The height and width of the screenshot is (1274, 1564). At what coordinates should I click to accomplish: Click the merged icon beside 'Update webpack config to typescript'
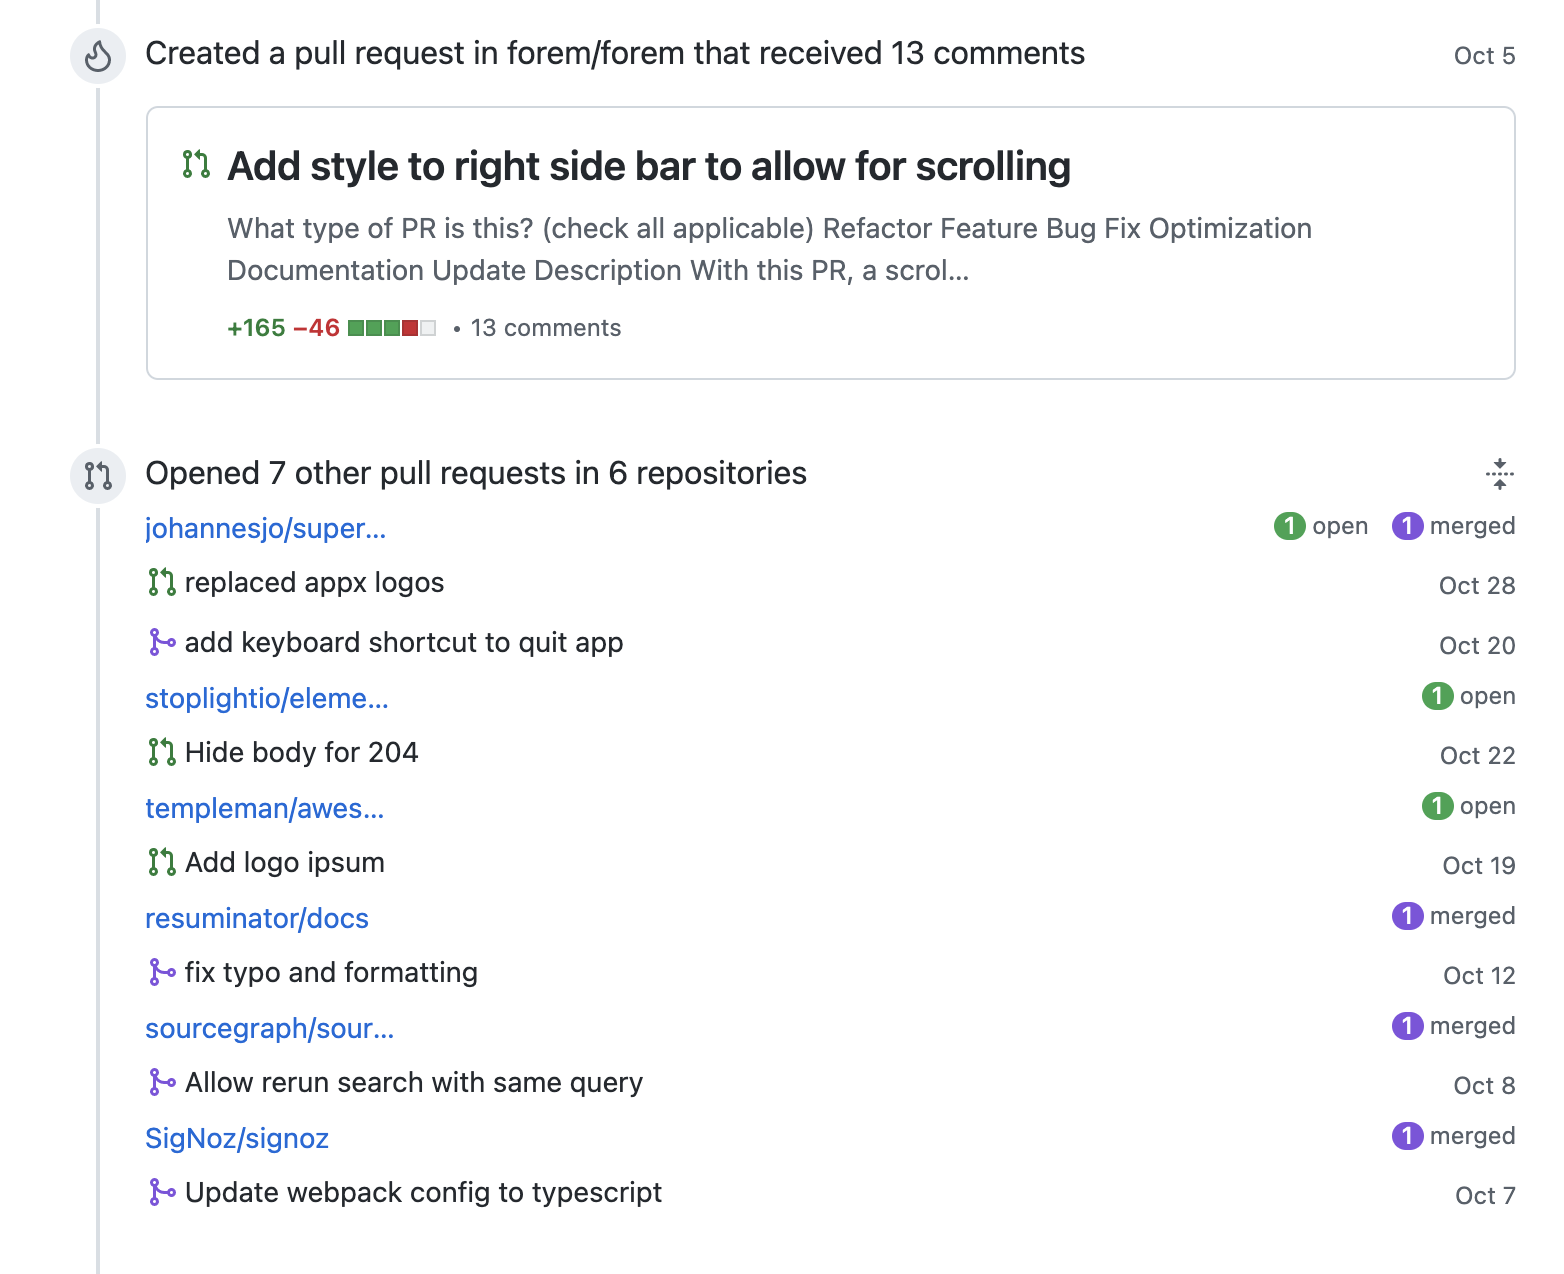click(161, 1192)
